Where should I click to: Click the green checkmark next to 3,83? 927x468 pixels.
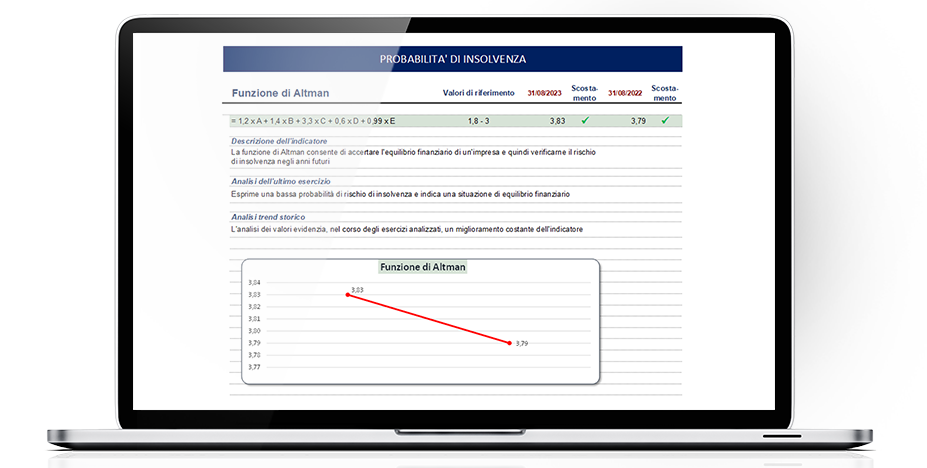click(x=585, y=121)
